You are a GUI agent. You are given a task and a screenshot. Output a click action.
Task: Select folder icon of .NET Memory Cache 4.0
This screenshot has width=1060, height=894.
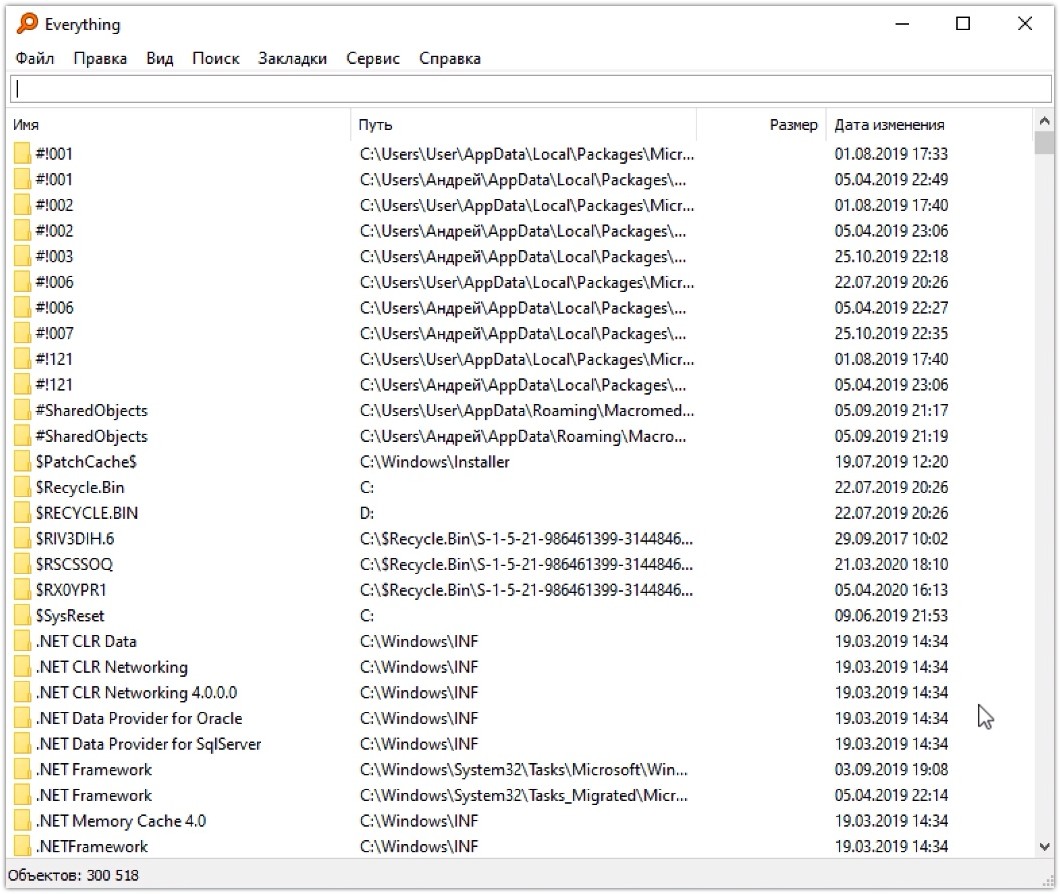coord(22,822)
